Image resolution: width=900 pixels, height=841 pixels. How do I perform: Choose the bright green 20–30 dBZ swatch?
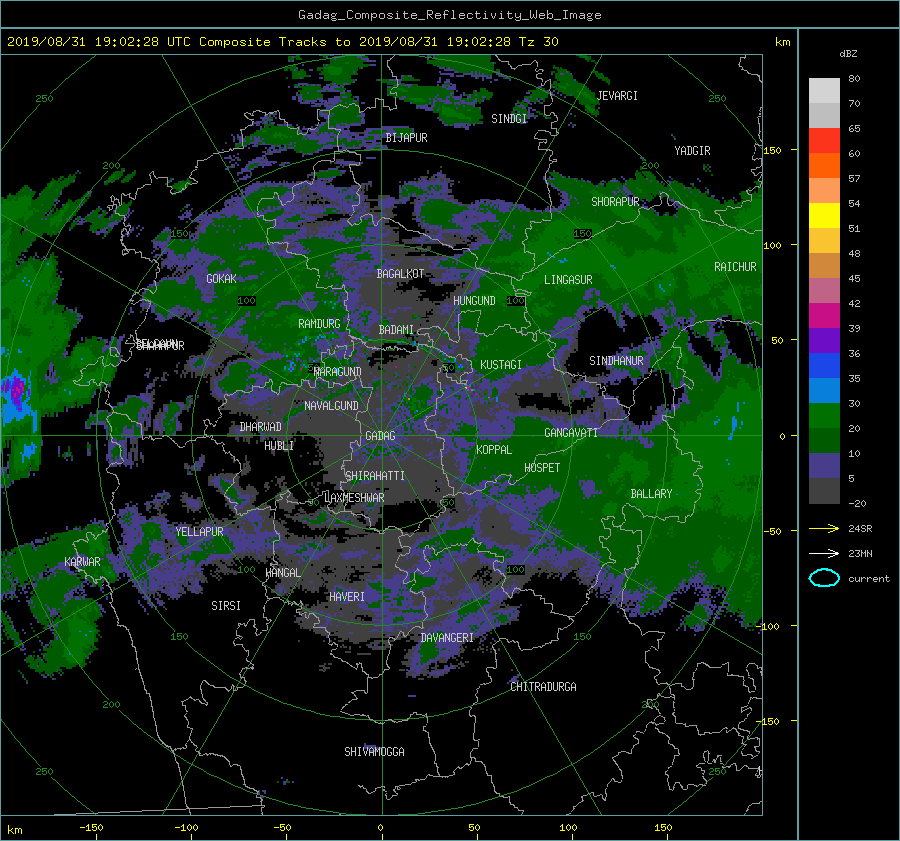click(824, 416)
